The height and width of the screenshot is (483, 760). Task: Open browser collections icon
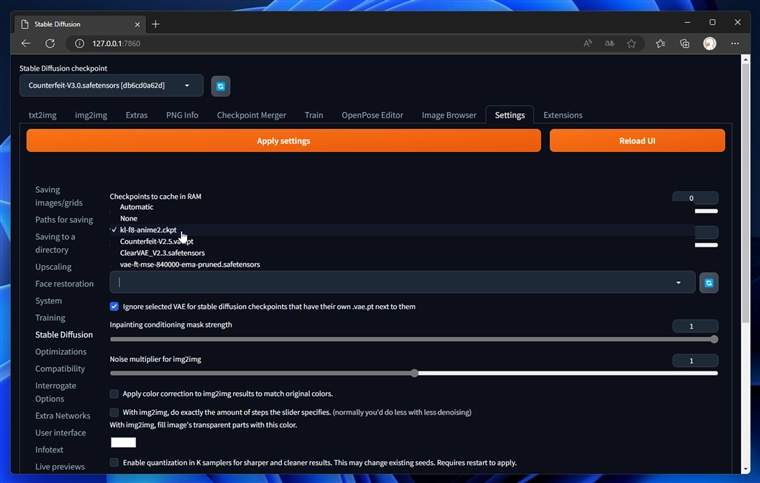(684, 44)
